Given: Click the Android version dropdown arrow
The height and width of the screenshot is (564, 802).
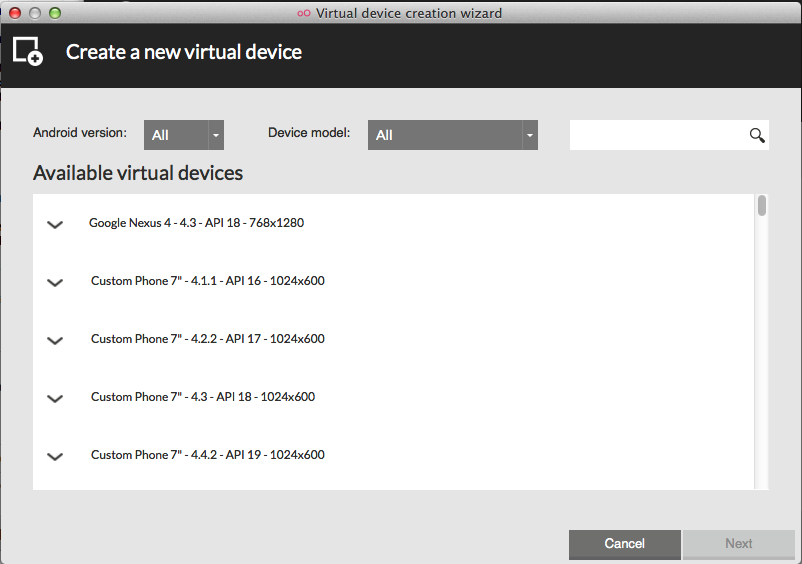Looking at the screenshot, I should 216,135.
